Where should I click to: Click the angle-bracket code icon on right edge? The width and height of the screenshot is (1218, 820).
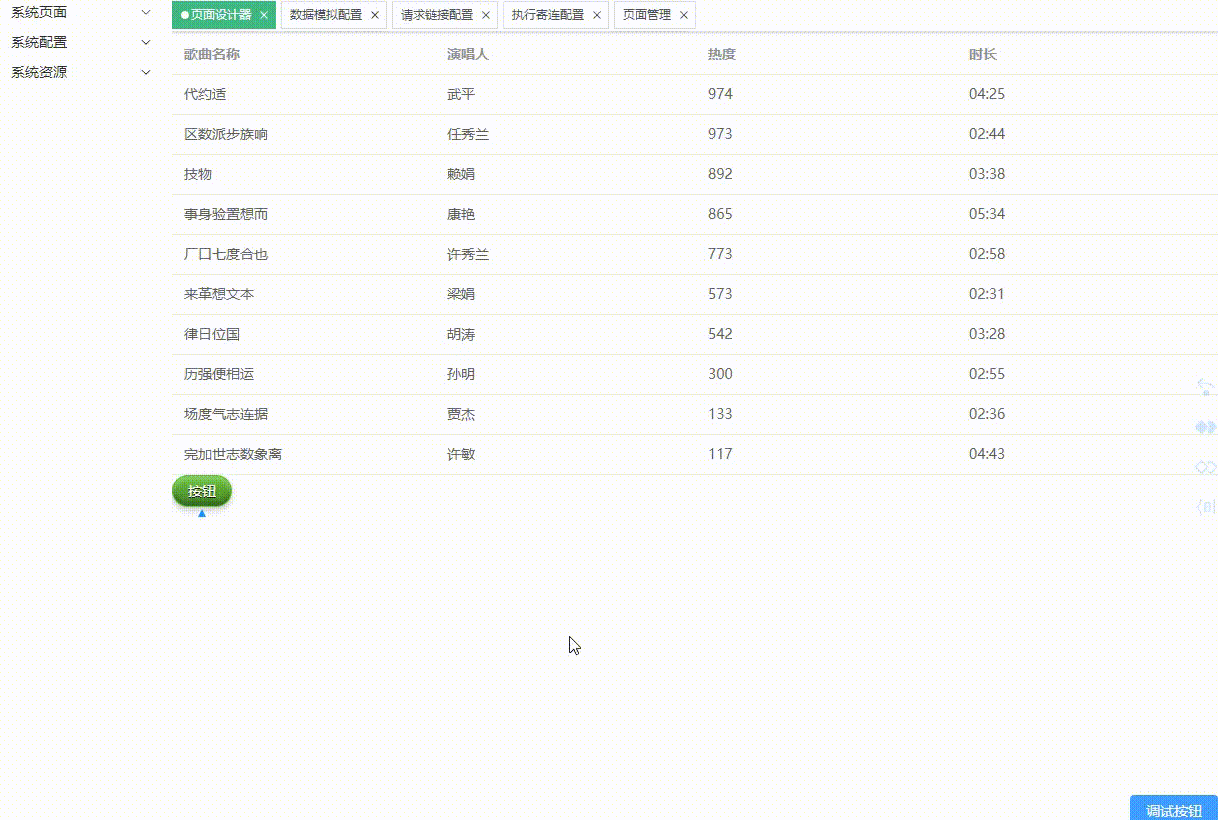(x=1205, y=507)
